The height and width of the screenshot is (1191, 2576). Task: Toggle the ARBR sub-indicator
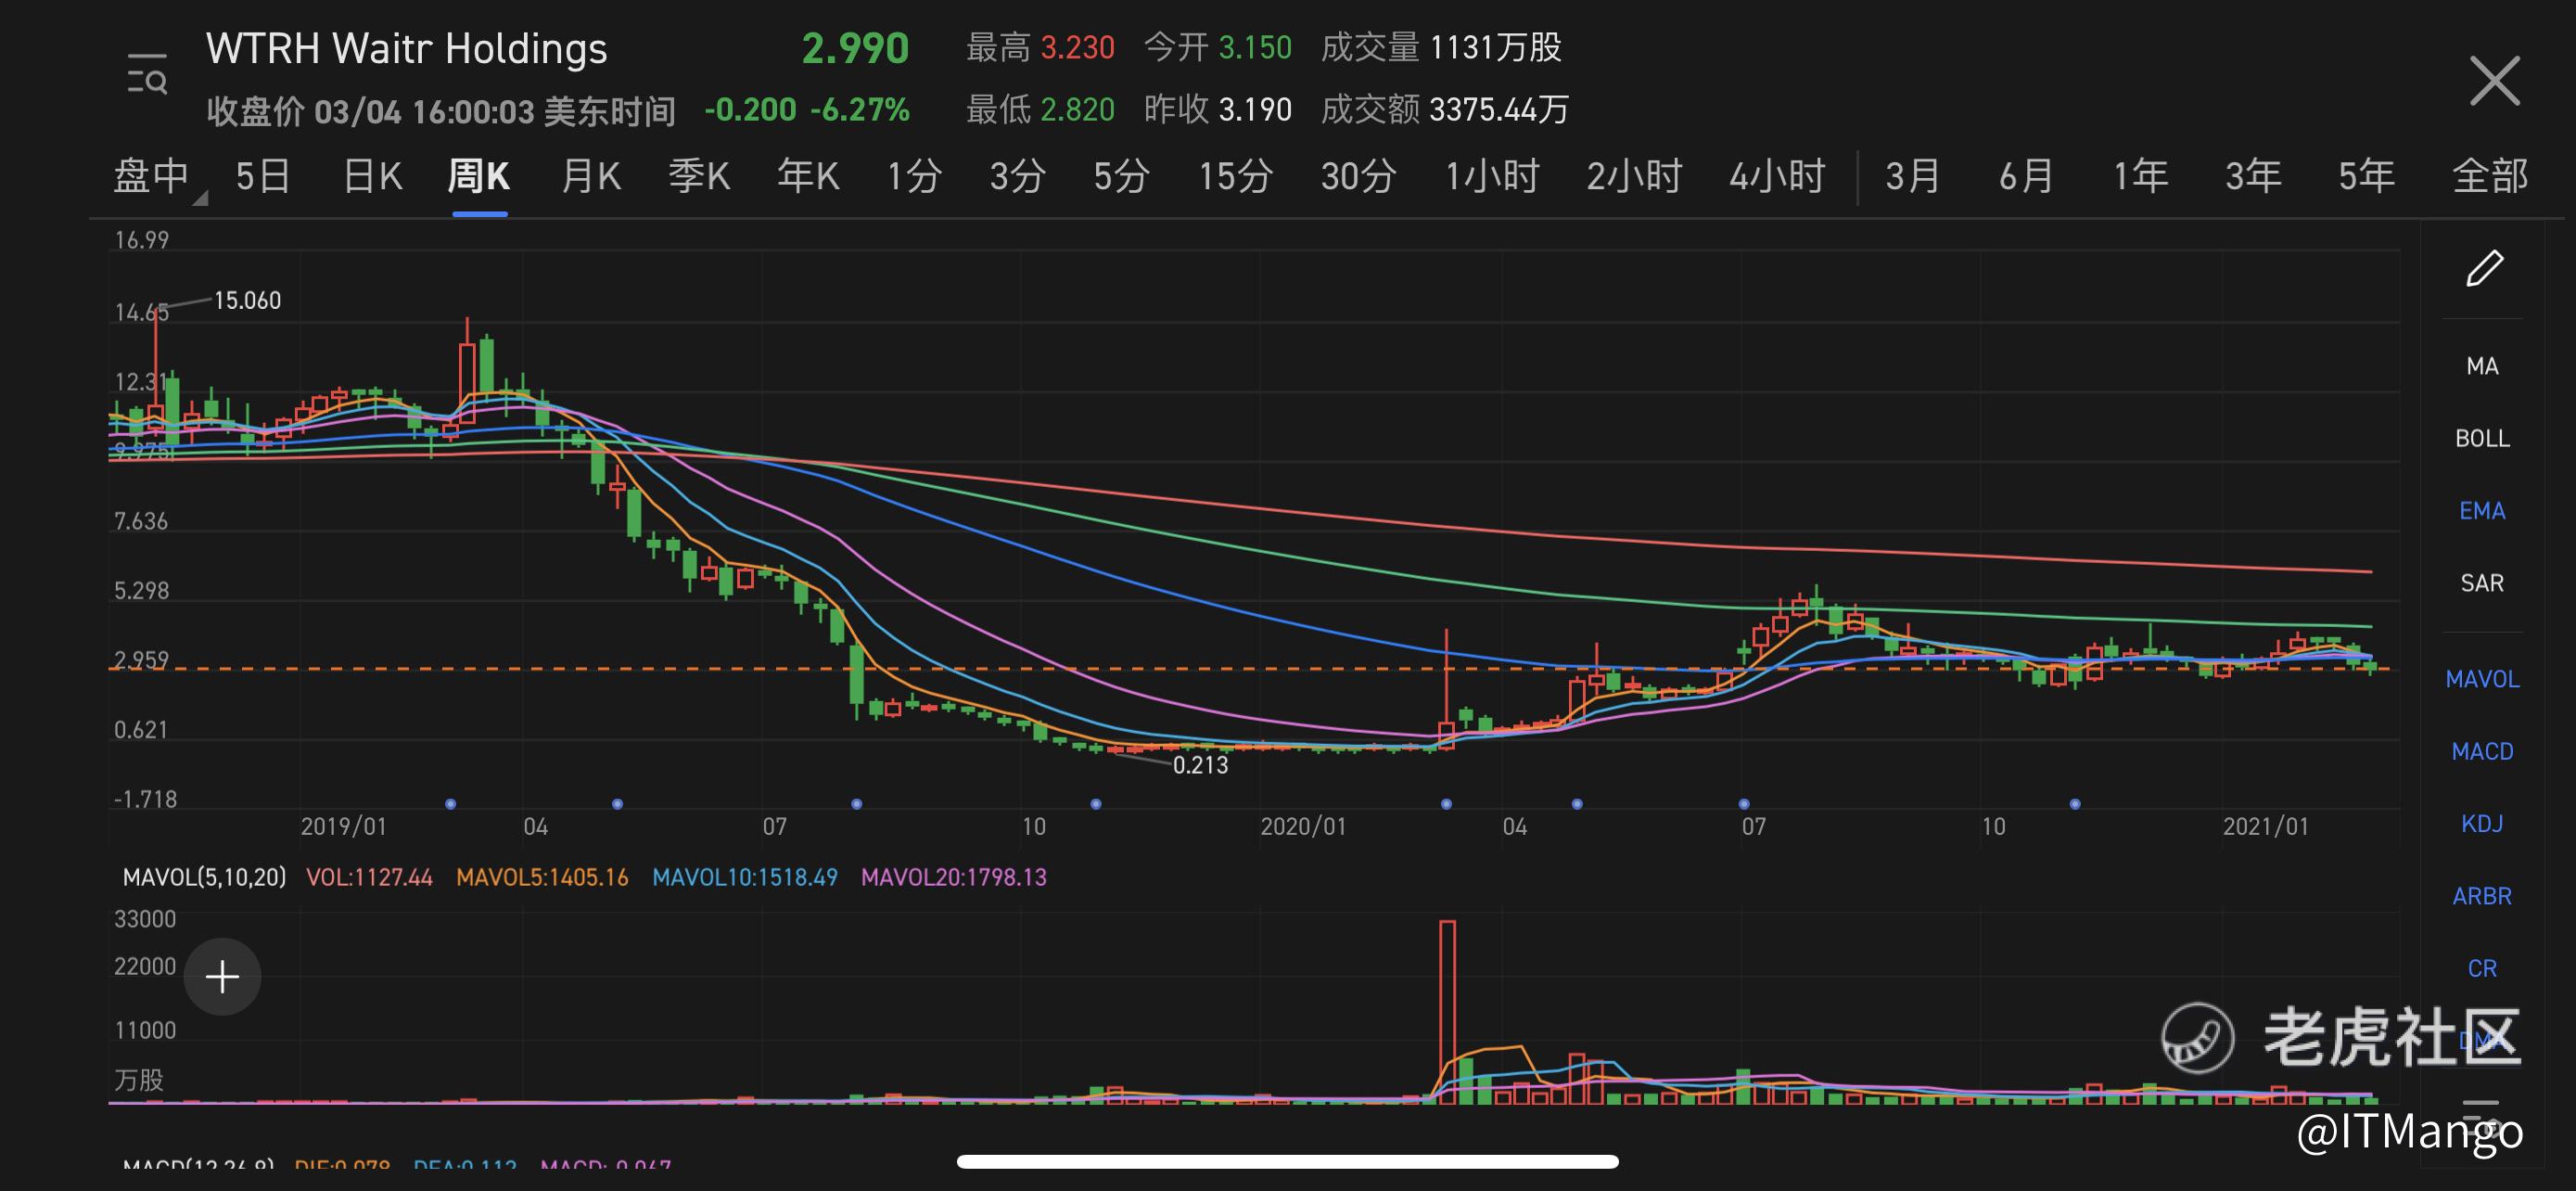[2482, 896]
